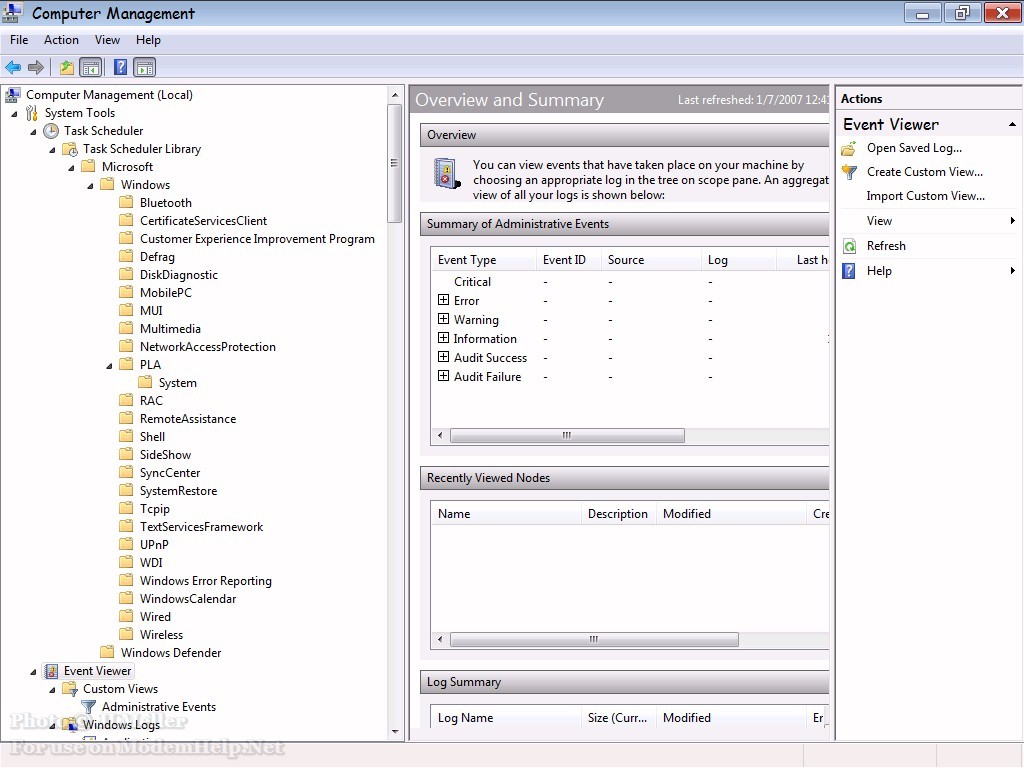This screenshot has height=768, width=1024.
Task: Click Import Custom View... action
Action: click(x=925, y=196)
